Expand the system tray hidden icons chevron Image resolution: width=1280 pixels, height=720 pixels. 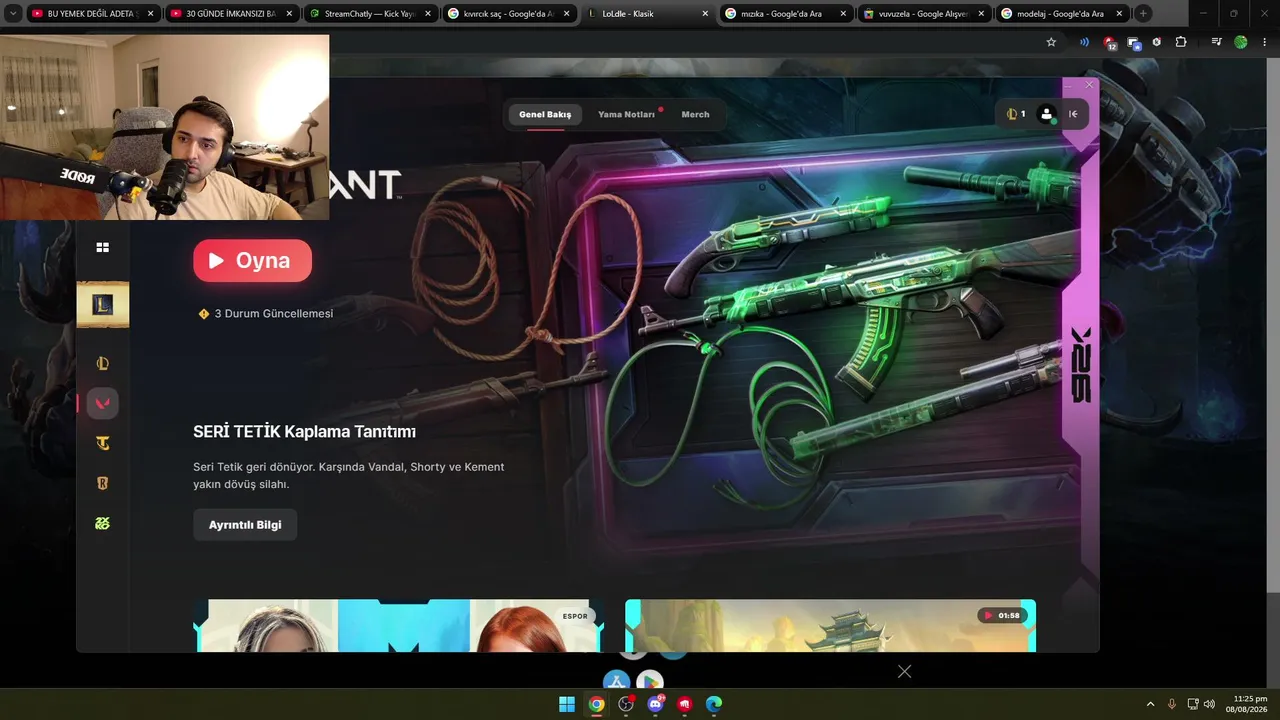1150,704
